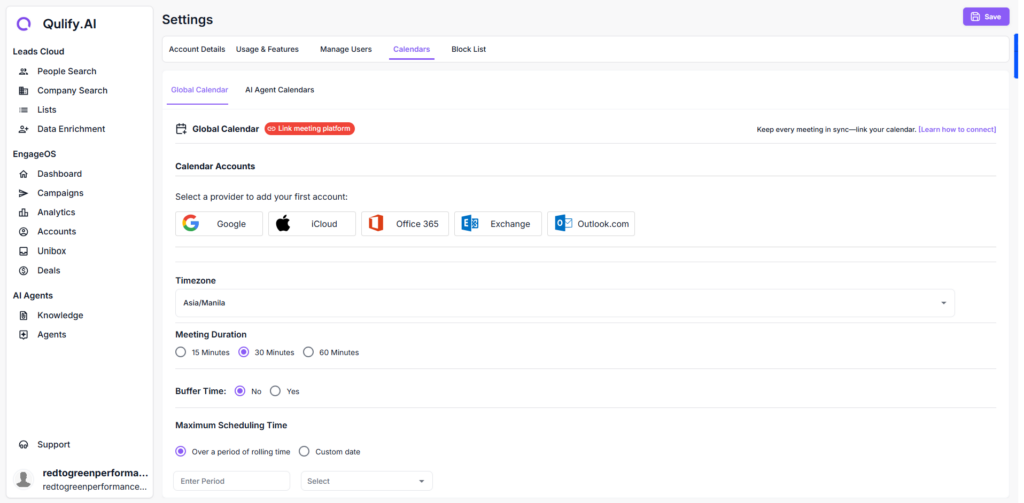Click the Unibox inbox icon
The image size is (1024, 503).
pyautogui.click(x=24, y=251)
